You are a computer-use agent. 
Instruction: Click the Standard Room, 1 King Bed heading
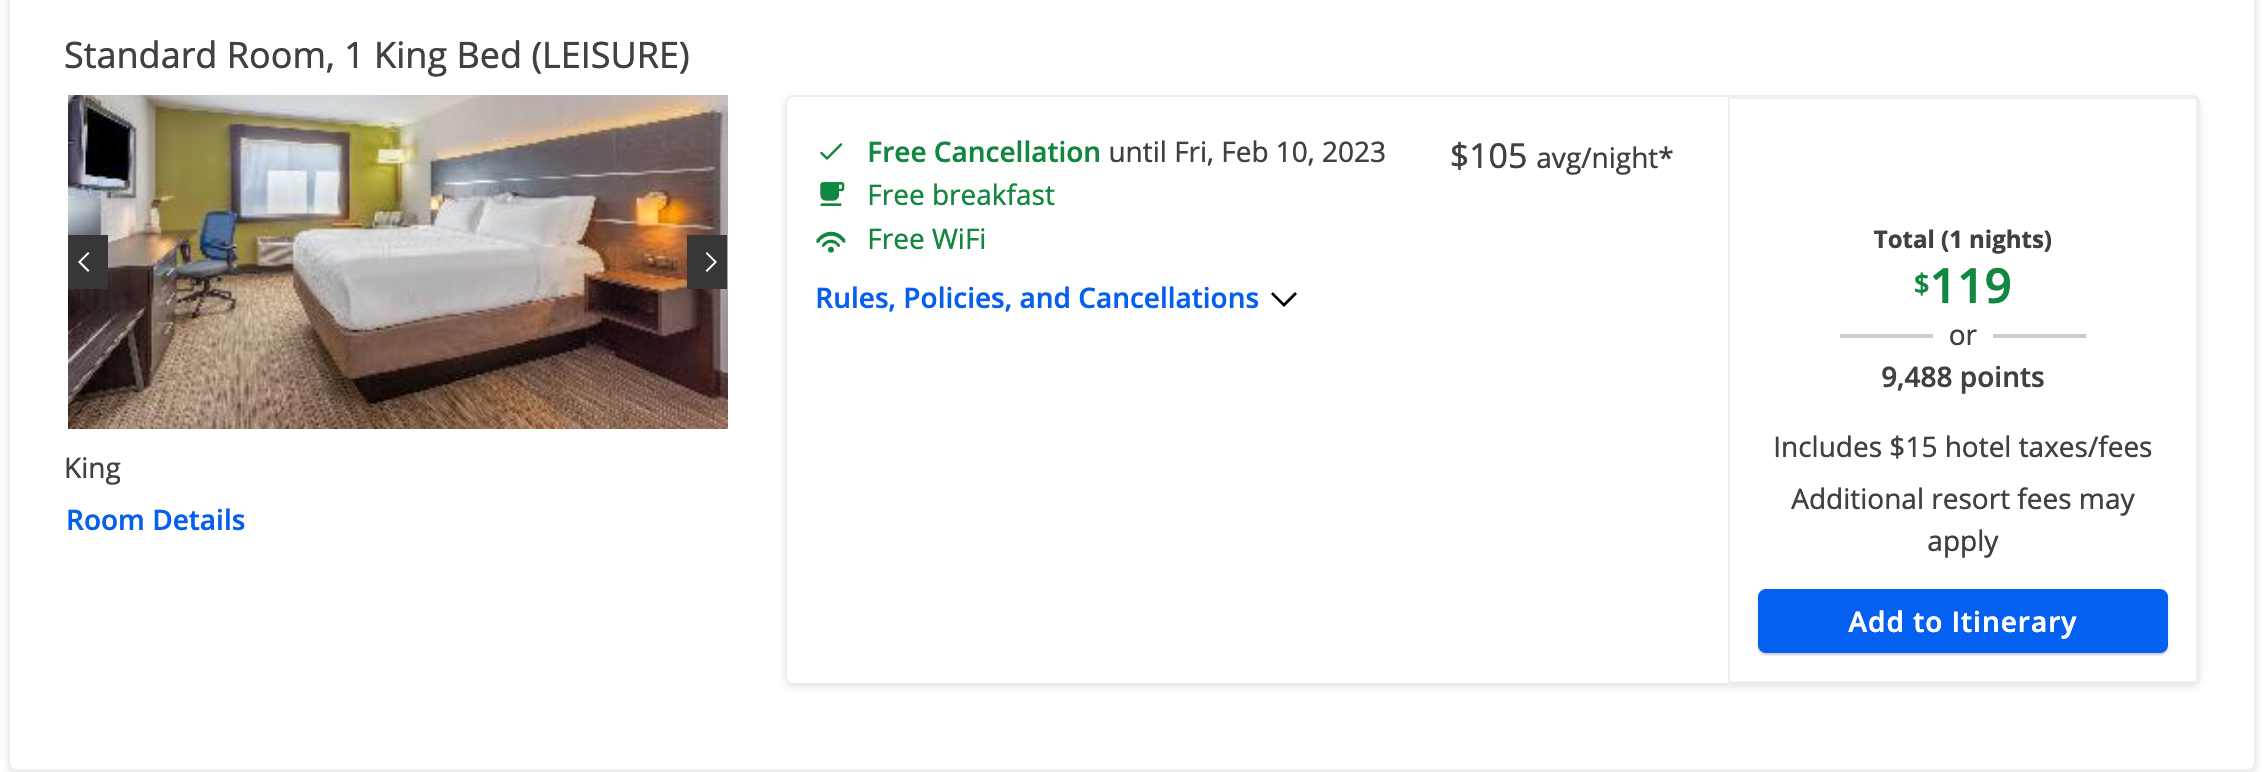377,55
